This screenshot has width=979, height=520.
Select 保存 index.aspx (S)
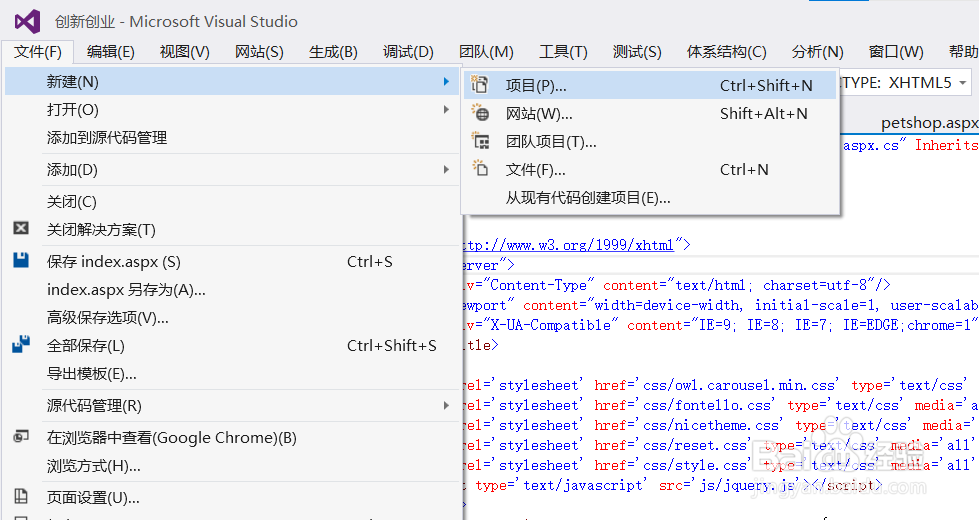232,261
